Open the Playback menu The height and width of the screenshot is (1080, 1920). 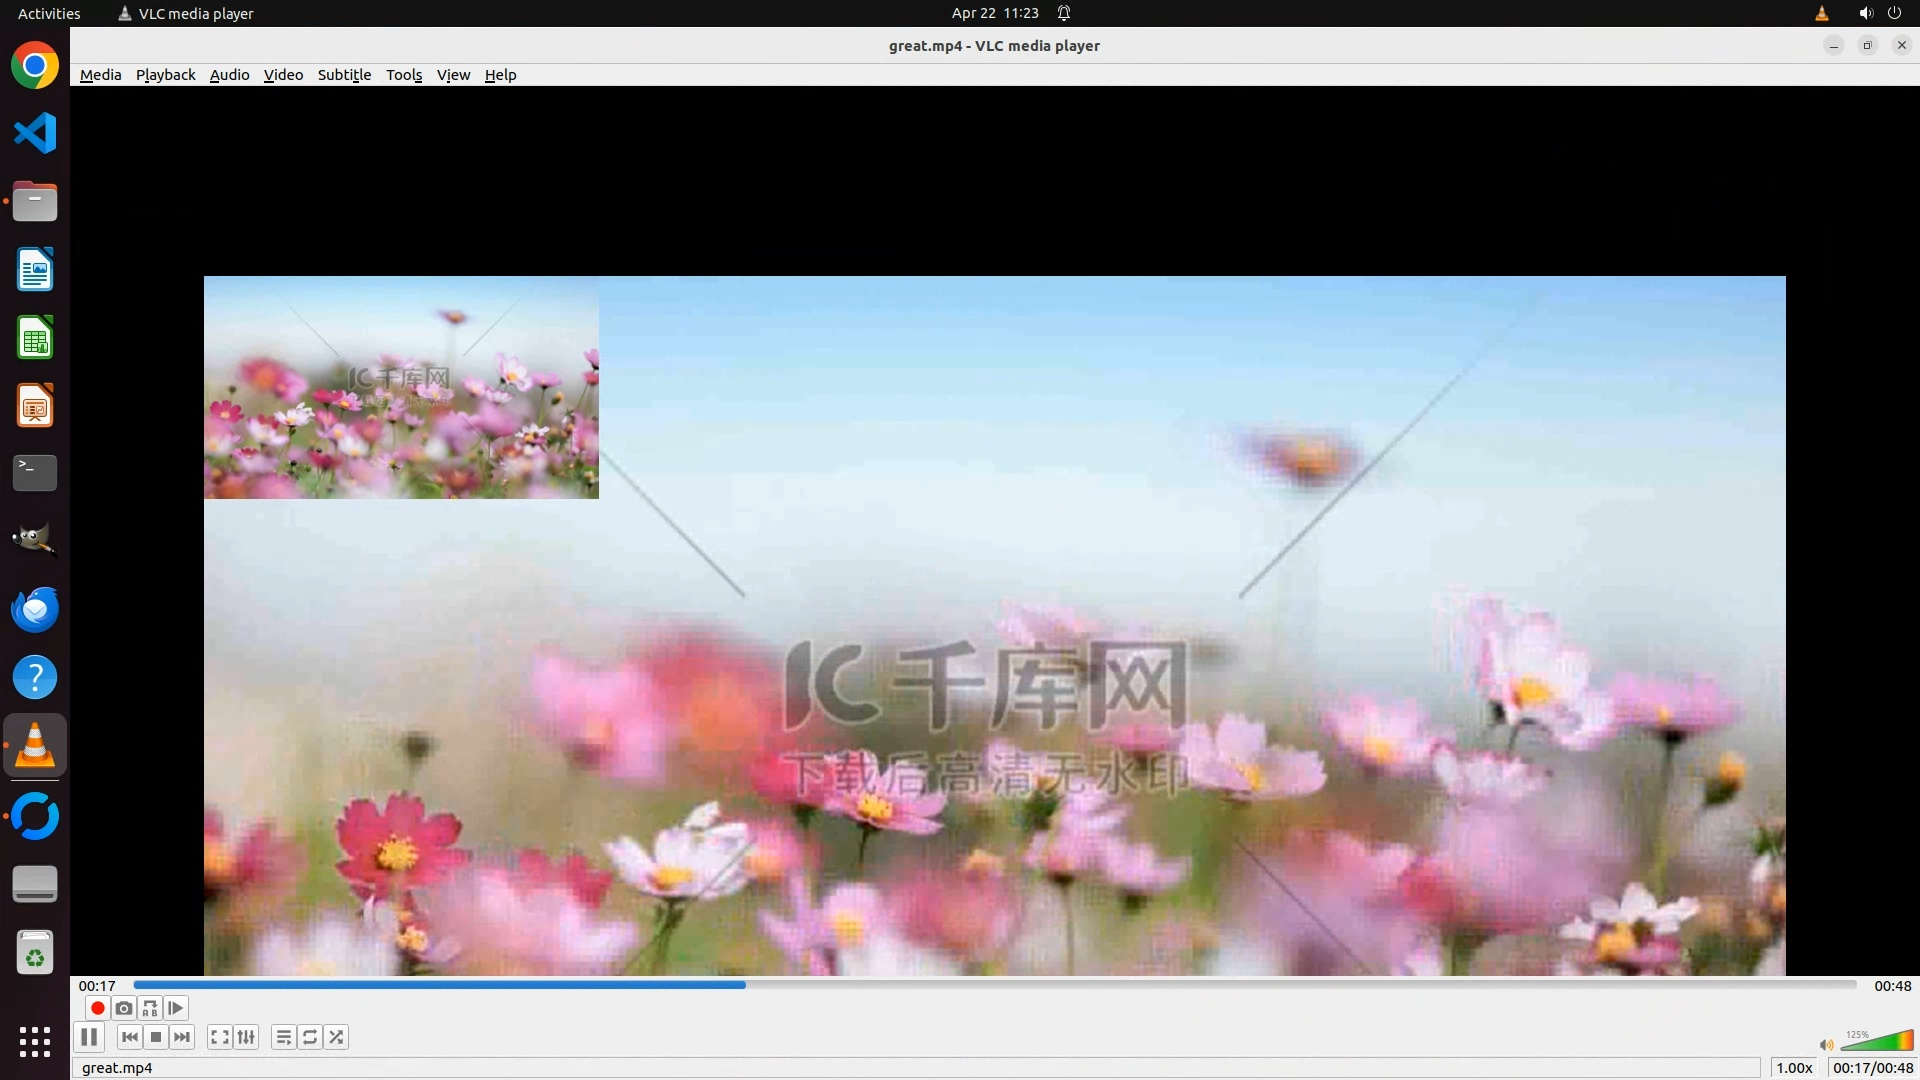tap(165, 75)
